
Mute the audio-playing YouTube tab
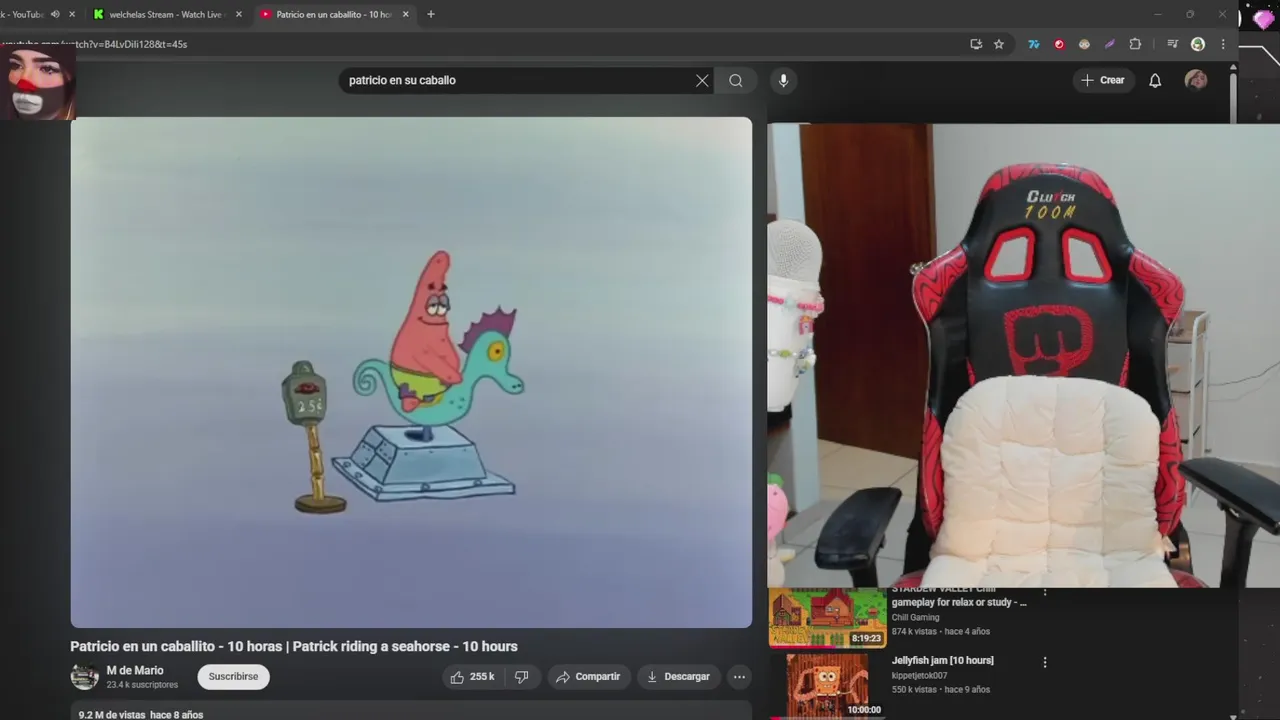click(x=55, y=14)
